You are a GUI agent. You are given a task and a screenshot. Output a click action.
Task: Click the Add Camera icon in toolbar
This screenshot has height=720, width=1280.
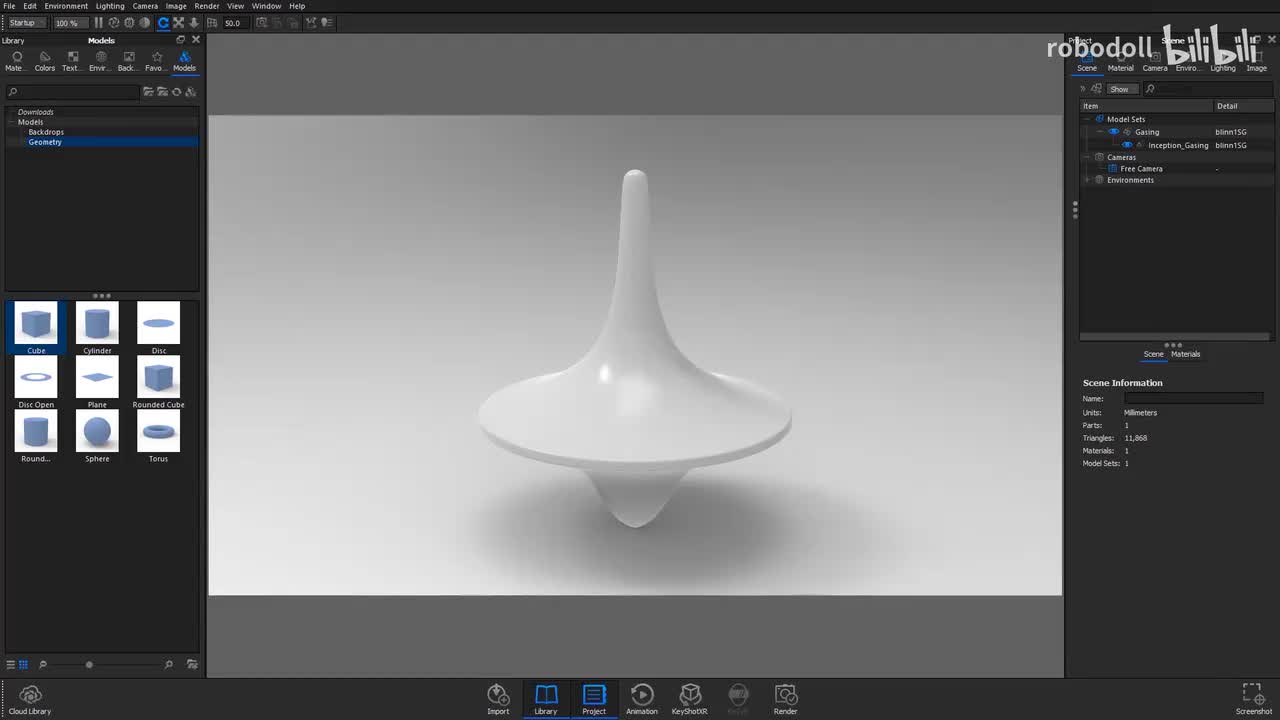(262, 22)
